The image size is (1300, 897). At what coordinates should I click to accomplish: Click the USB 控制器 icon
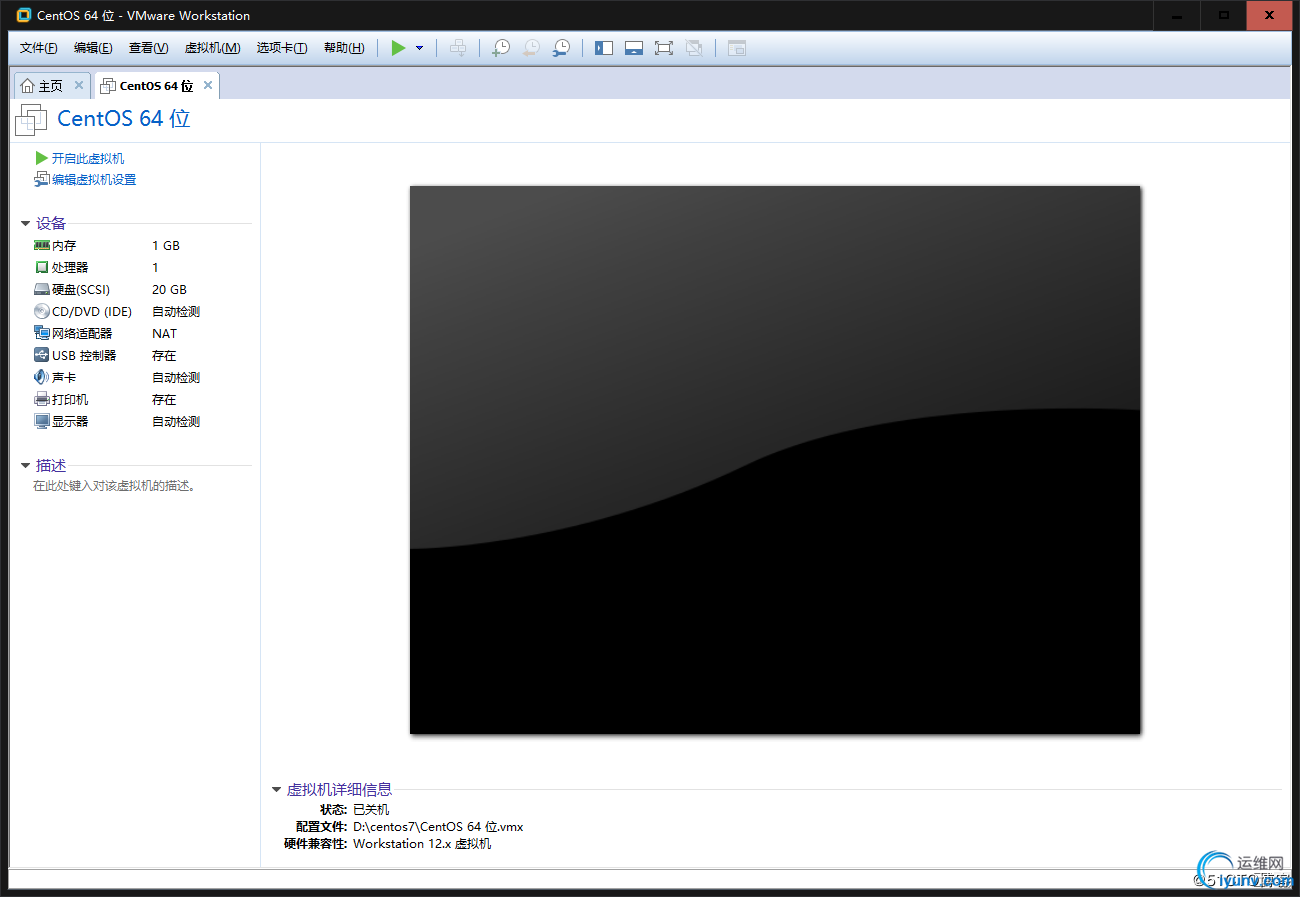[42, 355]
